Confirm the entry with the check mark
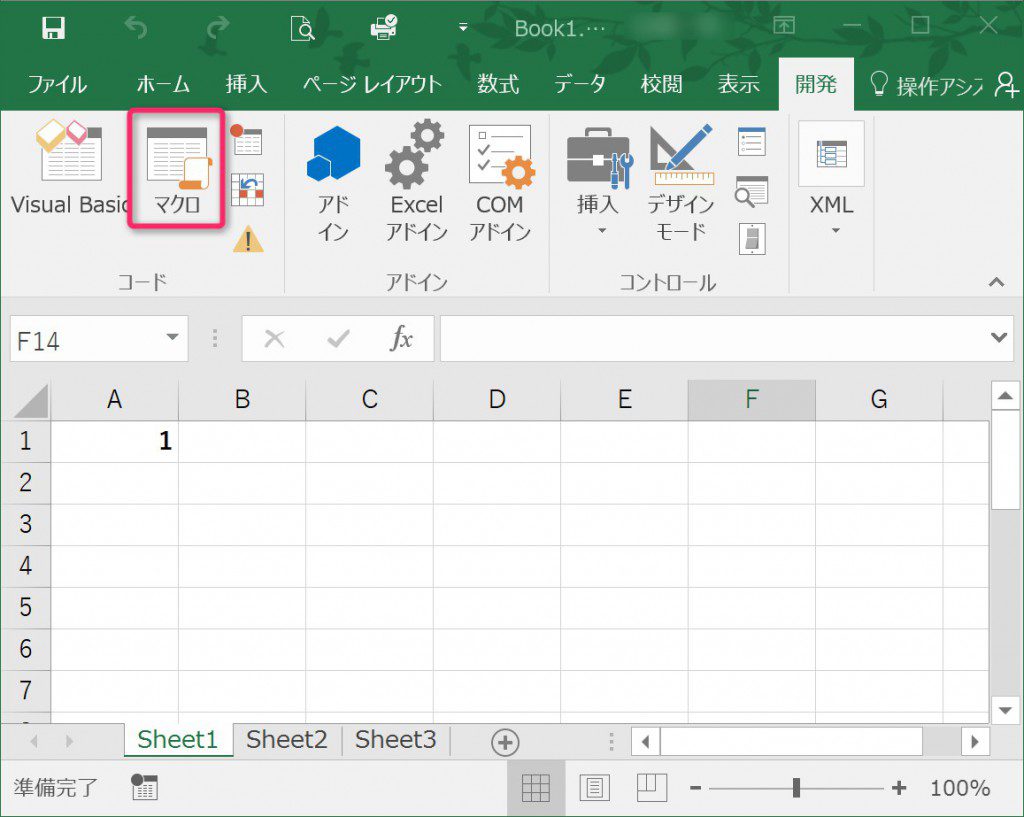This screenshot has height=817, width=1024. pyautogui.click(x=338, y=338)
